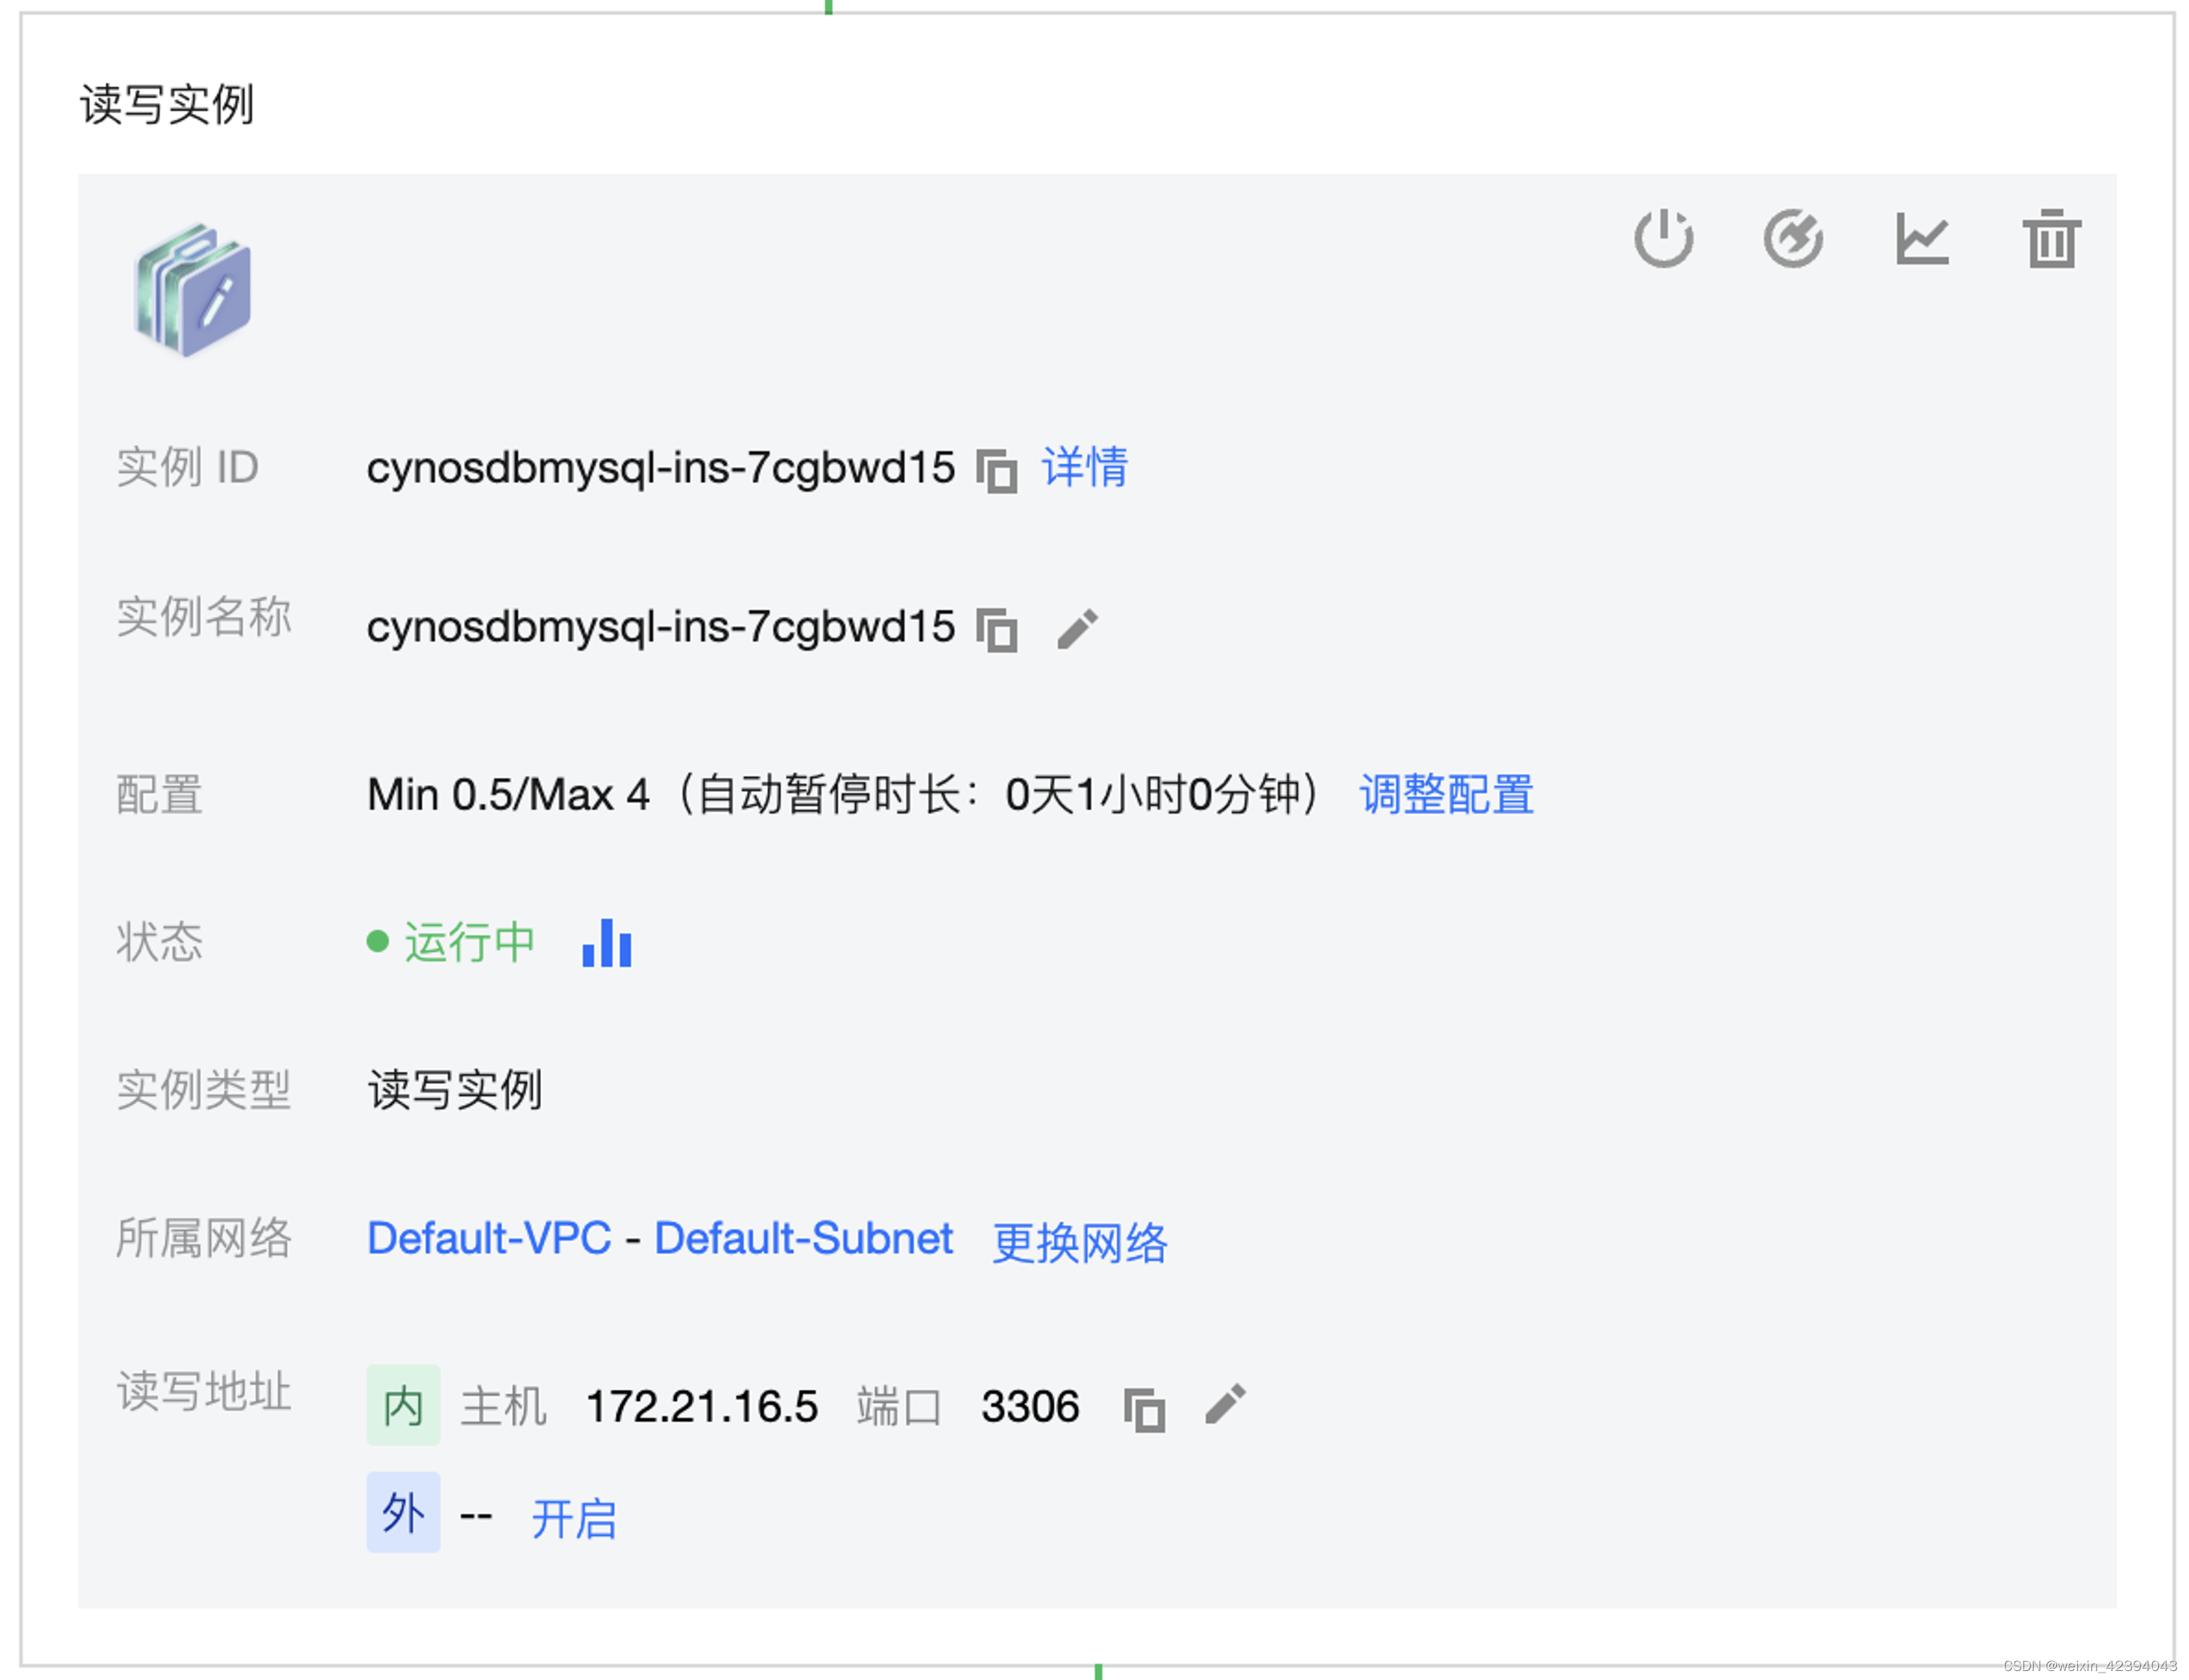This screenshot has height=1680, width=2189.
Task: Click the 实例类型 label
Action: click(x=204, y=1090)
